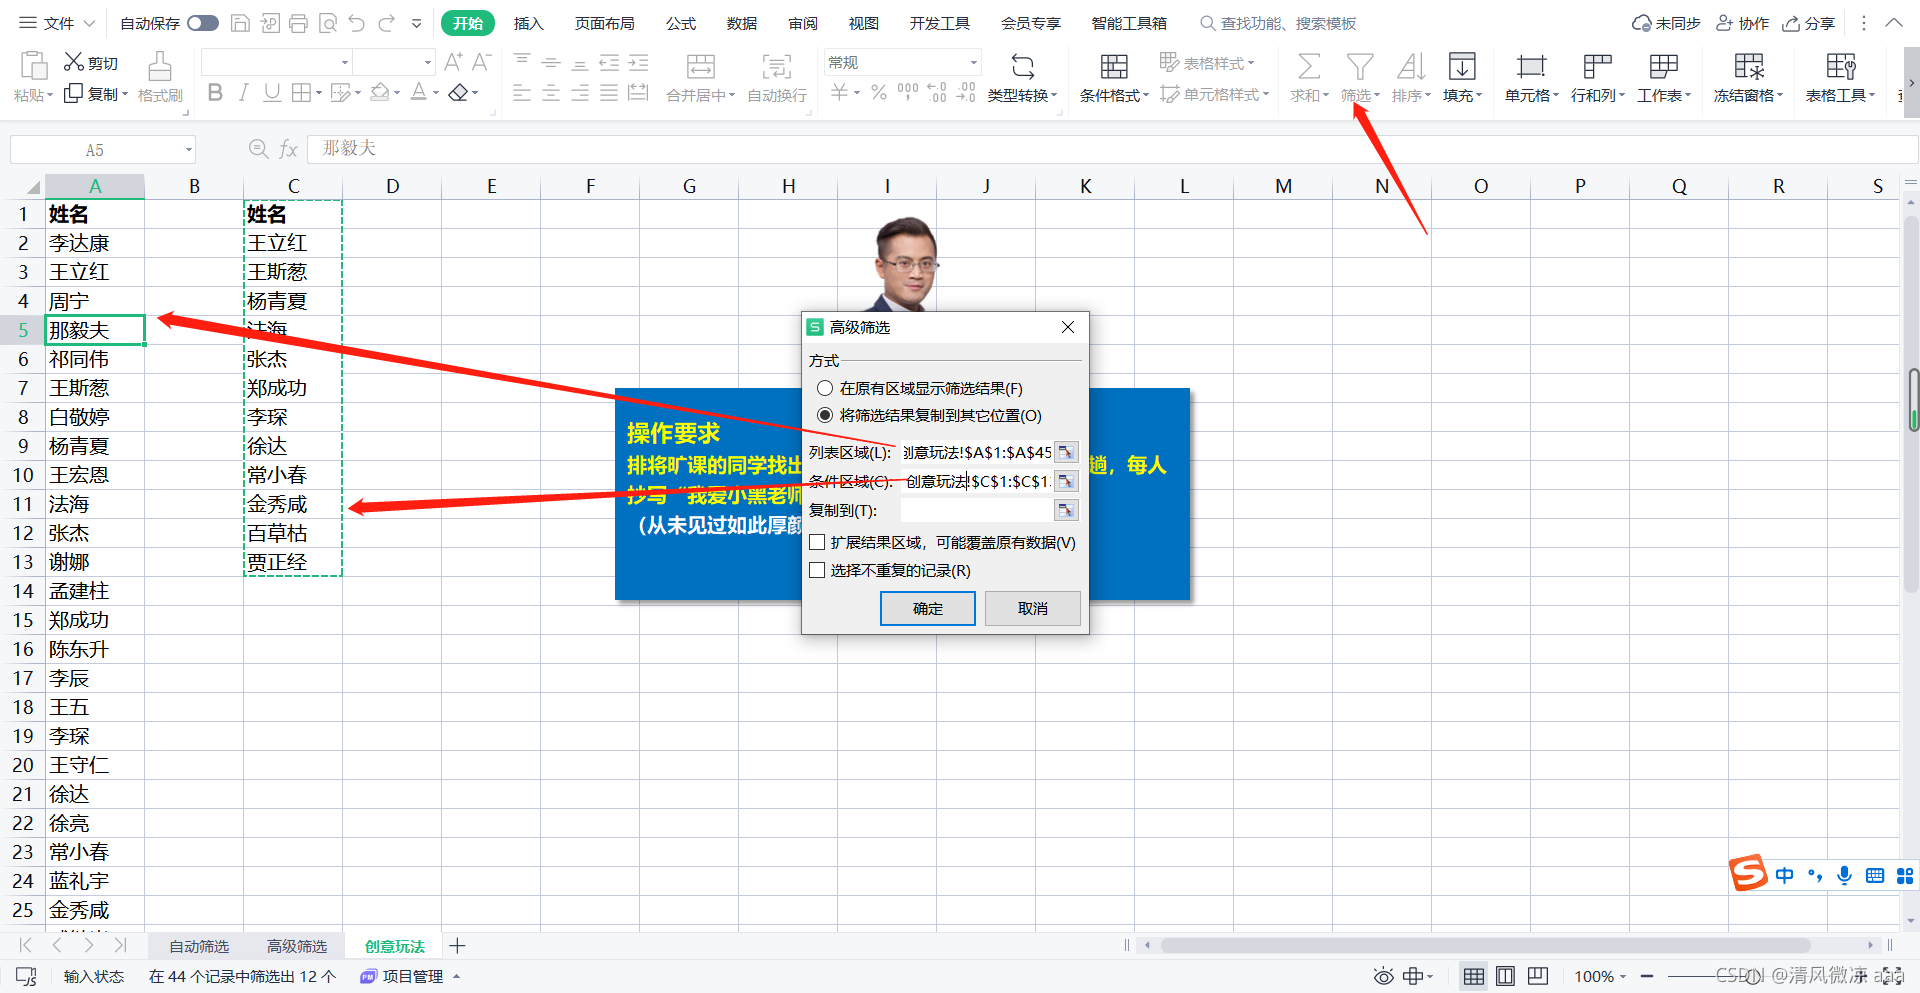Click the 分享 share button

1809,23
